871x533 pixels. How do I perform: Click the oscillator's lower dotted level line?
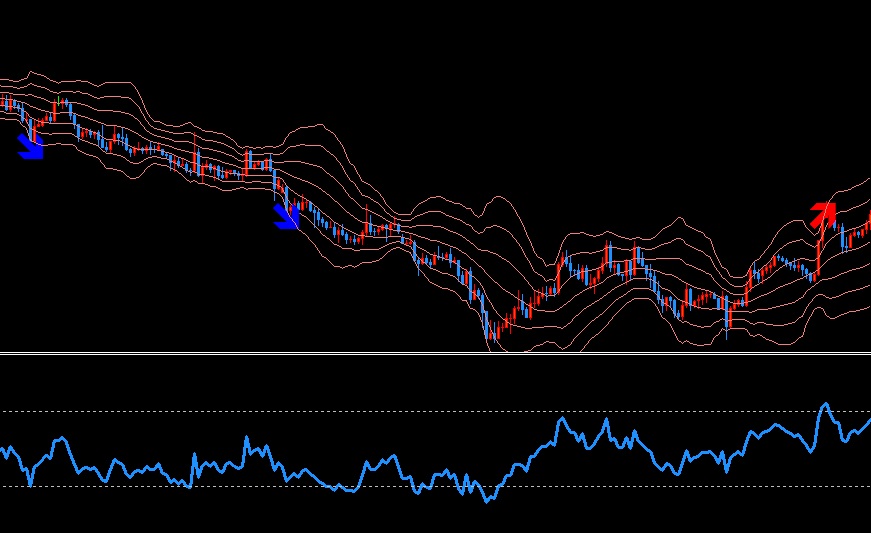[436, 486]
